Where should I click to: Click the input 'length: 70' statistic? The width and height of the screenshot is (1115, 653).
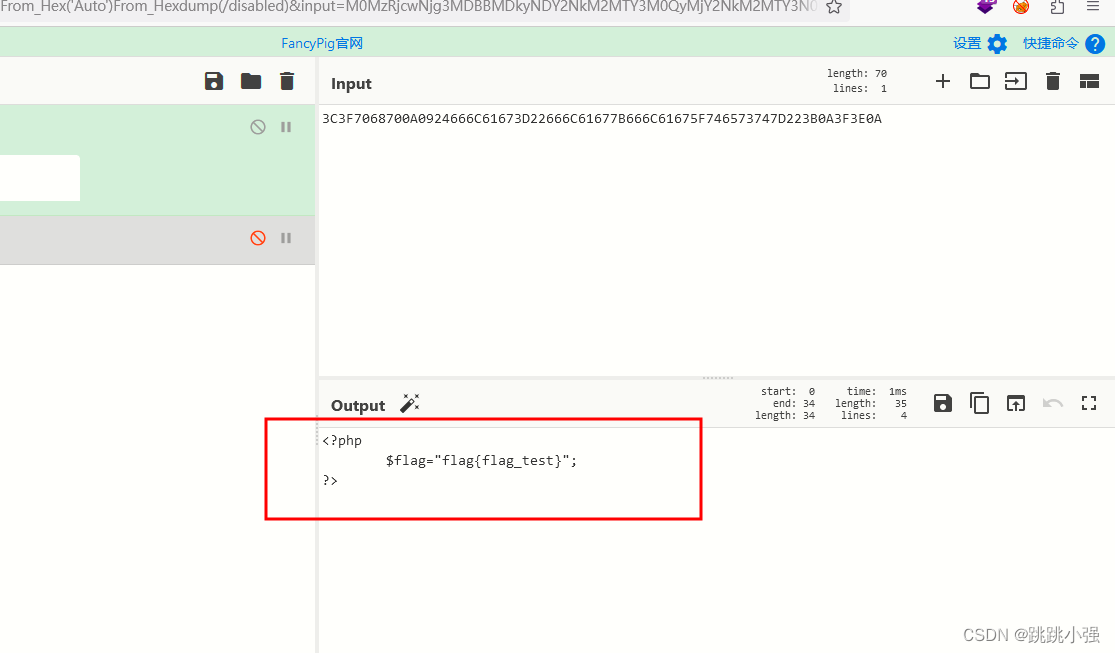click(856, 73)
